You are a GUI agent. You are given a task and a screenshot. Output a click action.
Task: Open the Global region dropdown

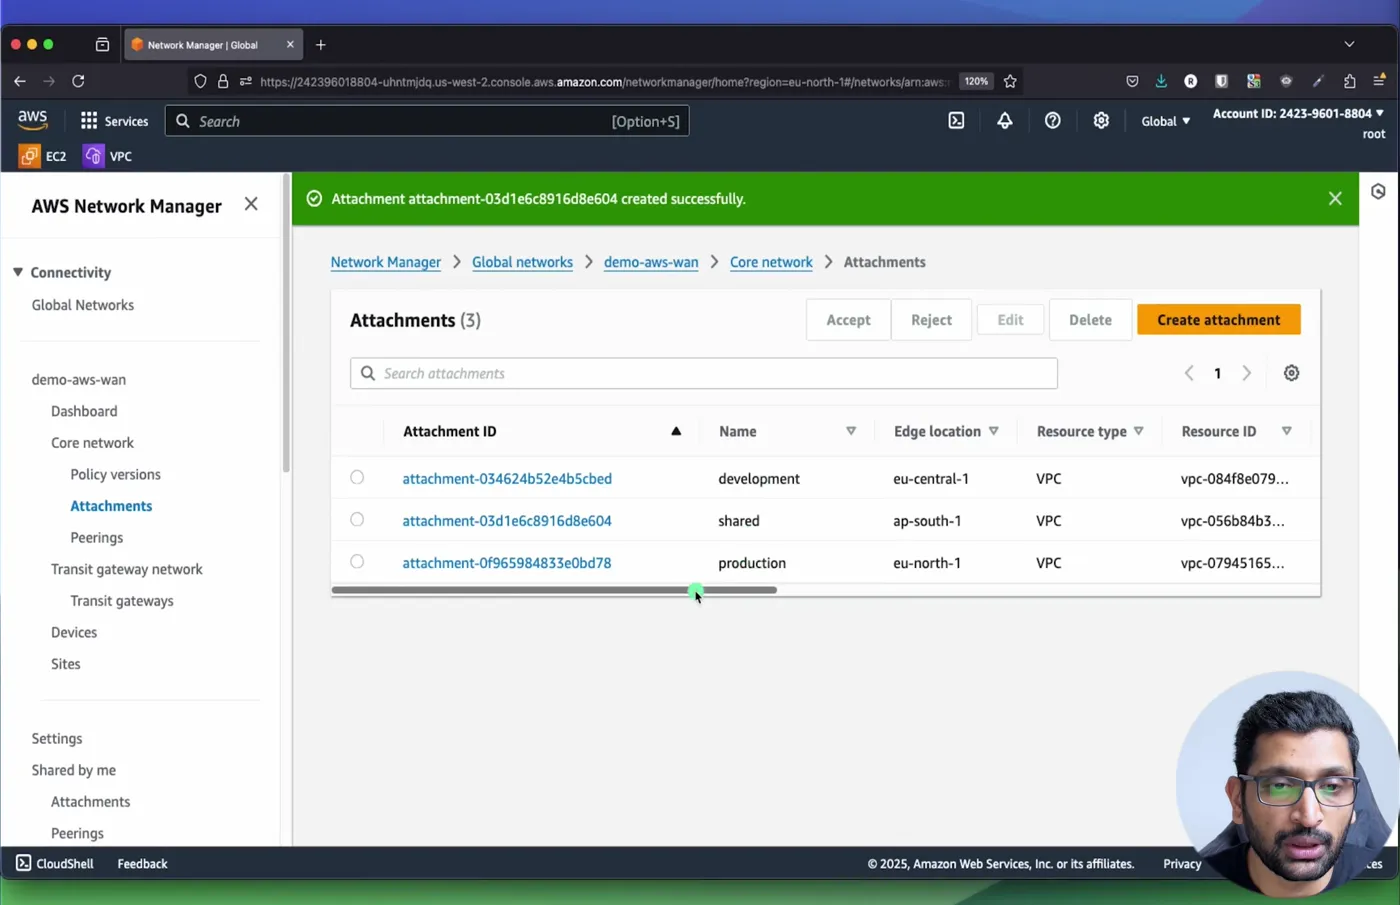1166,121
